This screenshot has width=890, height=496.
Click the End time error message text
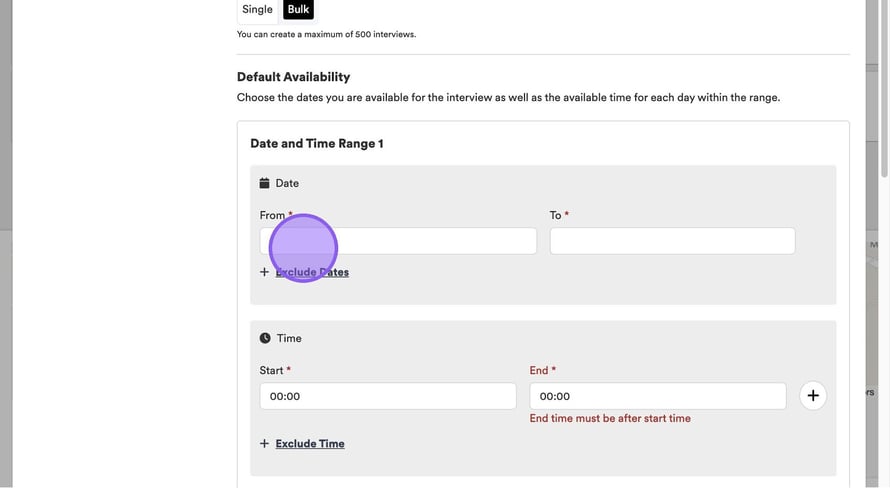[610, 418]
